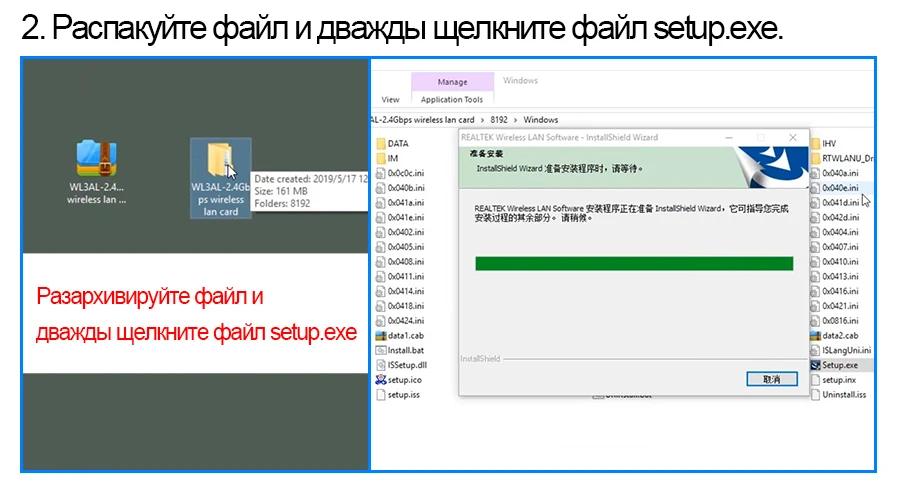
Task: Select the 0x0421.ini file
Action: pos(835,306)
